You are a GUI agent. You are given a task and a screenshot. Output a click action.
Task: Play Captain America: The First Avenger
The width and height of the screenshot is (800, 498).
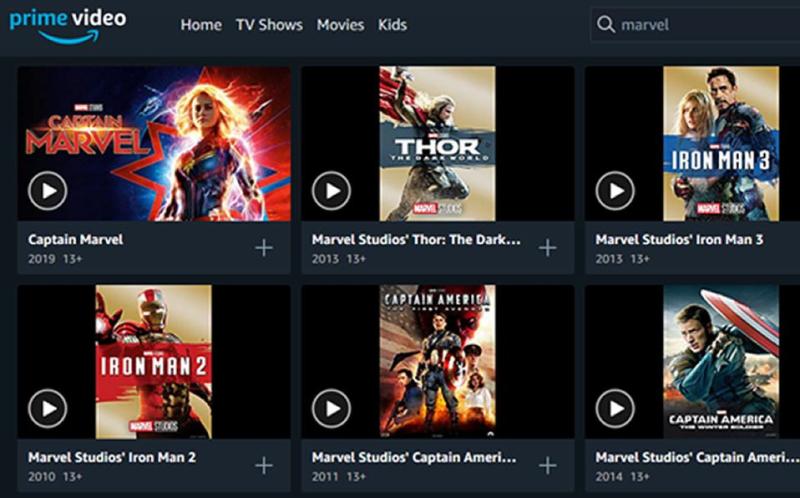[331, 409]
